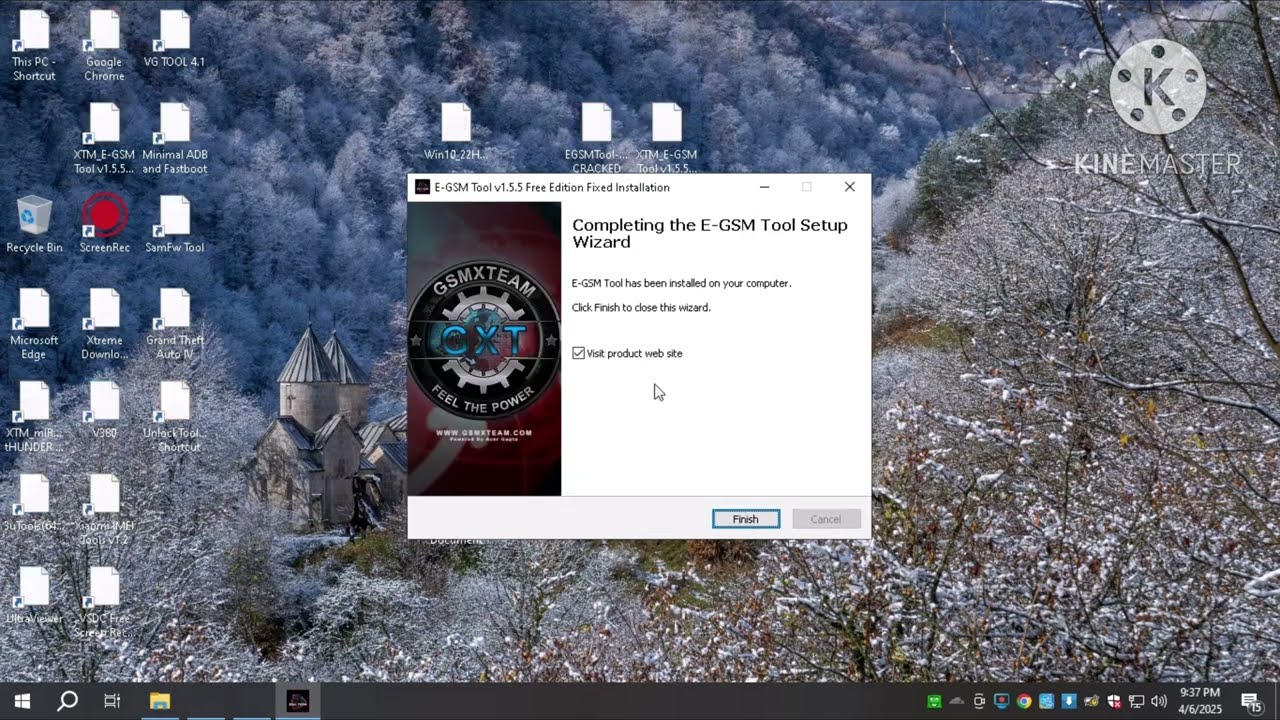Select XTM_E-GSM Tool shortcut below Google Chrome

pyautogui.click(x=104, y=140)
